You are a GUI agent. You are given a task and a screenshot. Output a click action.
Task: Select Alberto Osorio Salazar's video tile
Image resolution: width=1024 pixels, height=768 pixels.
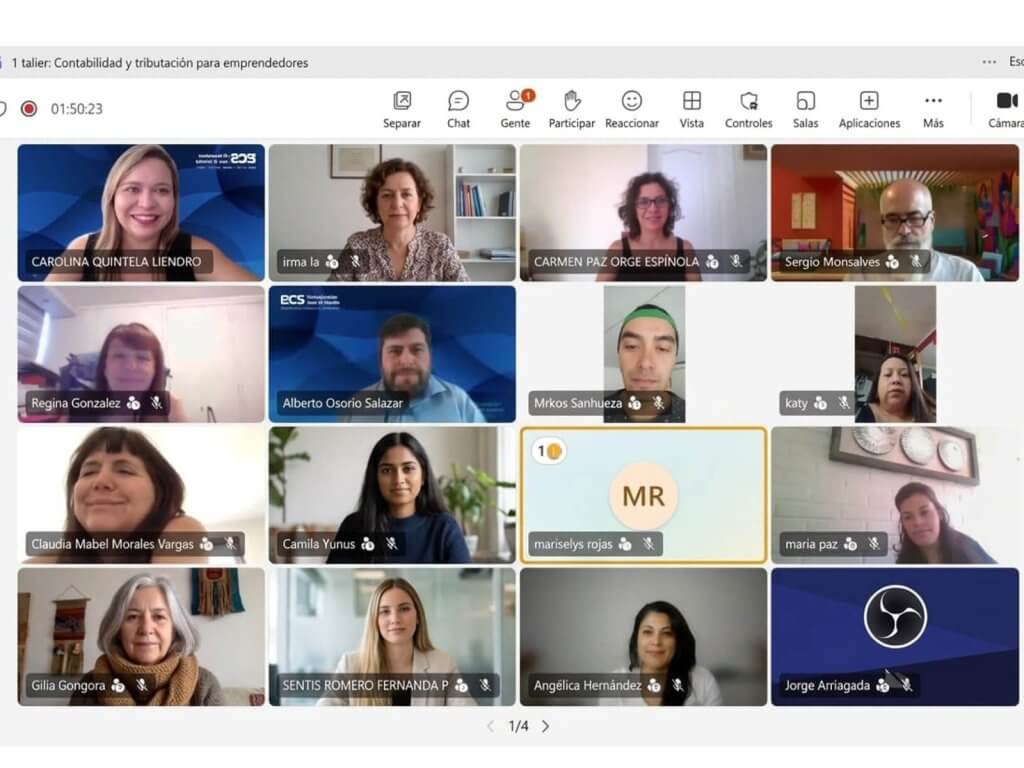click(392, 353)
